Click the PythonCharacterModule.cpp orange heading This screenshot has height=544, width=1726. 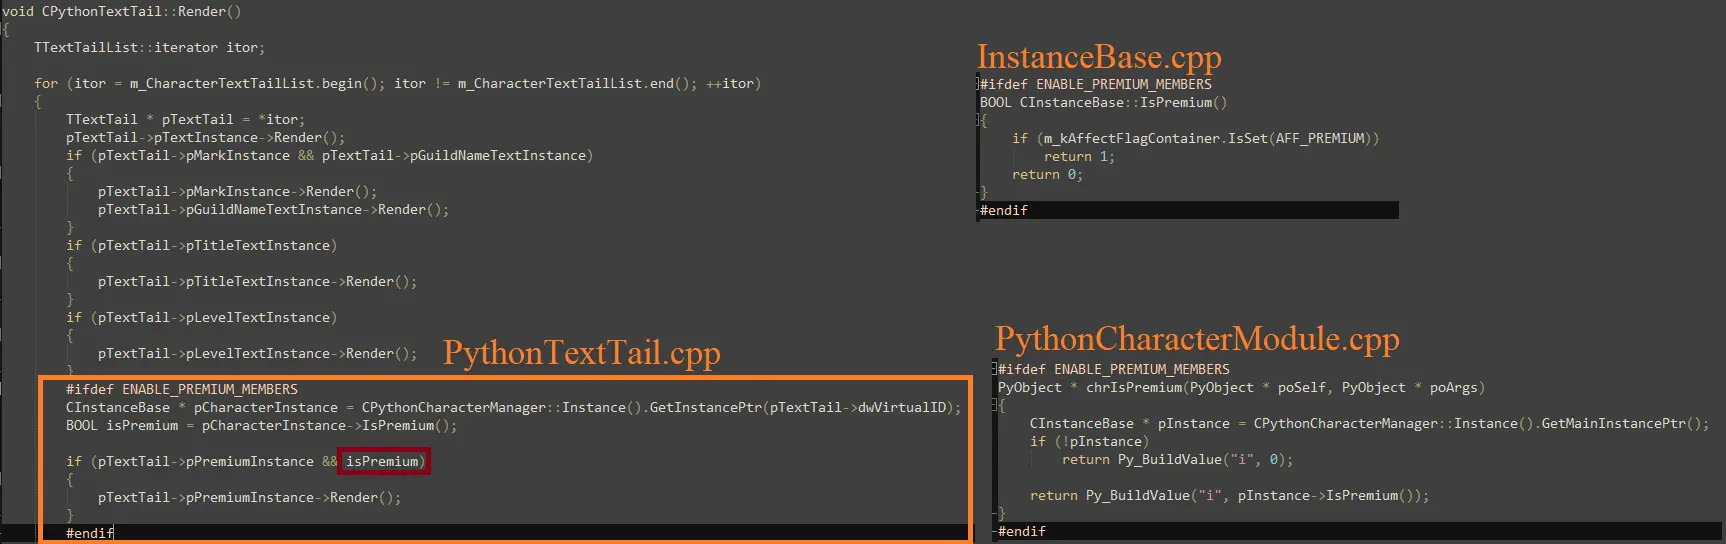(x=1196, y=339)
